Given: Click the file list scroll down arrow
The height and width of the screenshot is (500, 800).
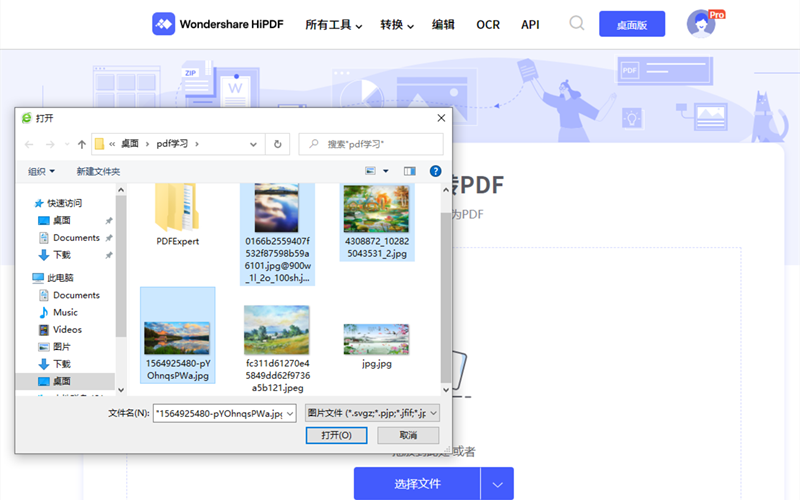Looking at the screenshot, I should click(445, 390).
